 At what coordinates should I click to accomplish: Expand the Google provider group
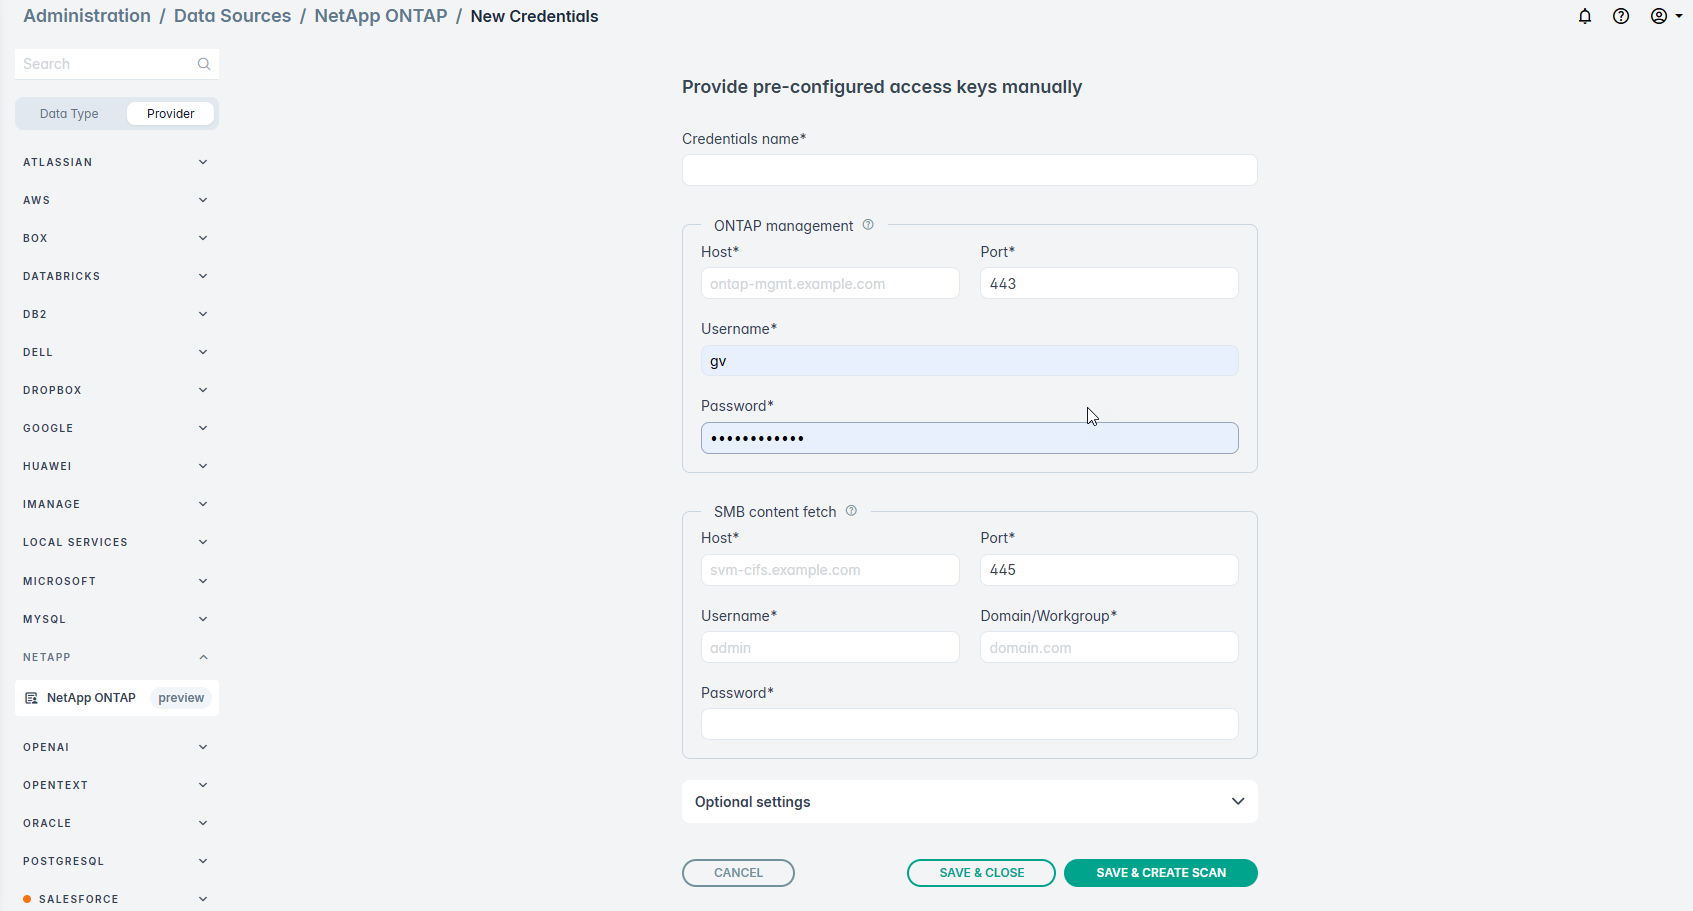click(117, 428)
